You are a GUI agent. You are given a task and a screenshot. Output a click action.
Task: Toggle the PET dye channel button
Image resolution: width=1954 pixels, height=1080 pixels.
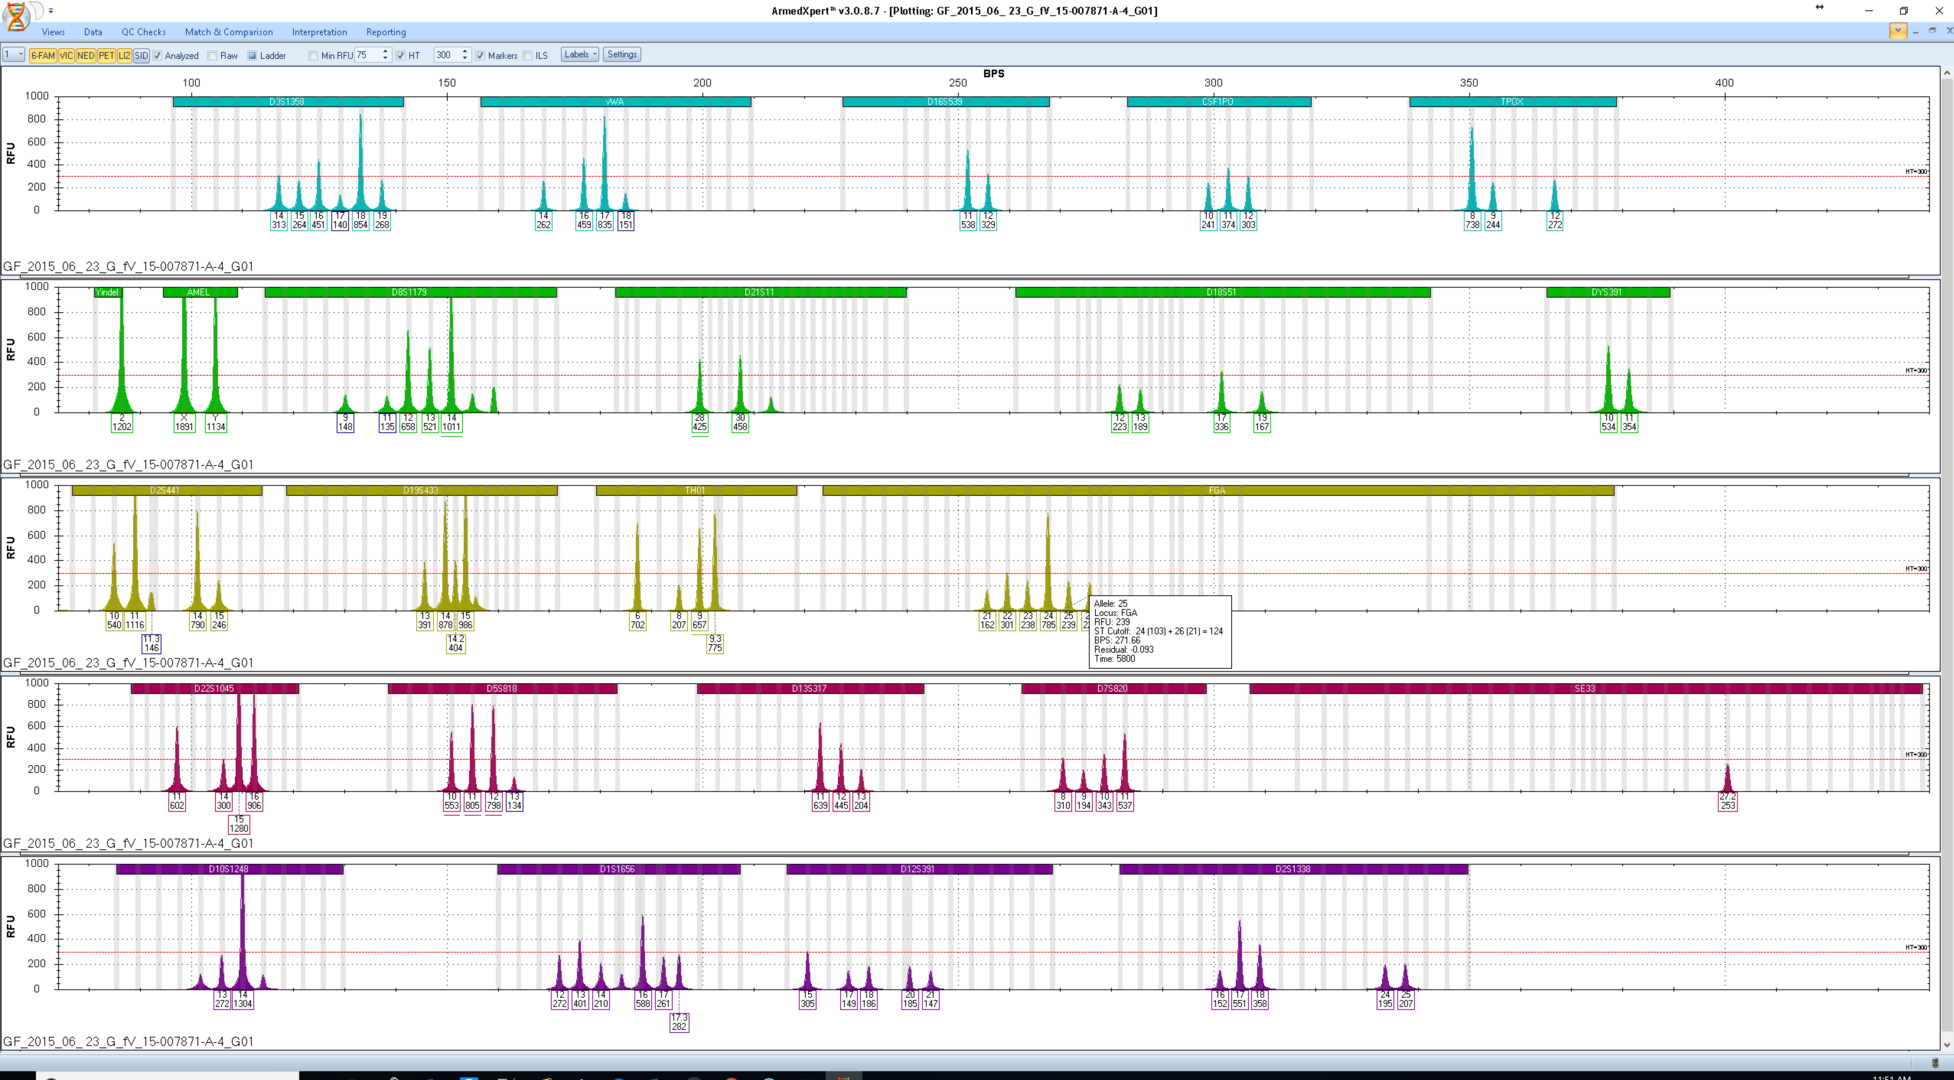(x=106, y=56)
